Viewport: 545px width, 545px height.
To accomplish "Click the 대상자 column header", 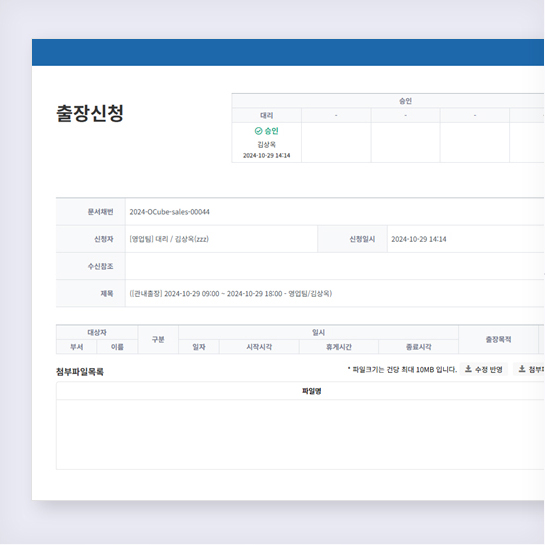I will [x=97, y=333].
